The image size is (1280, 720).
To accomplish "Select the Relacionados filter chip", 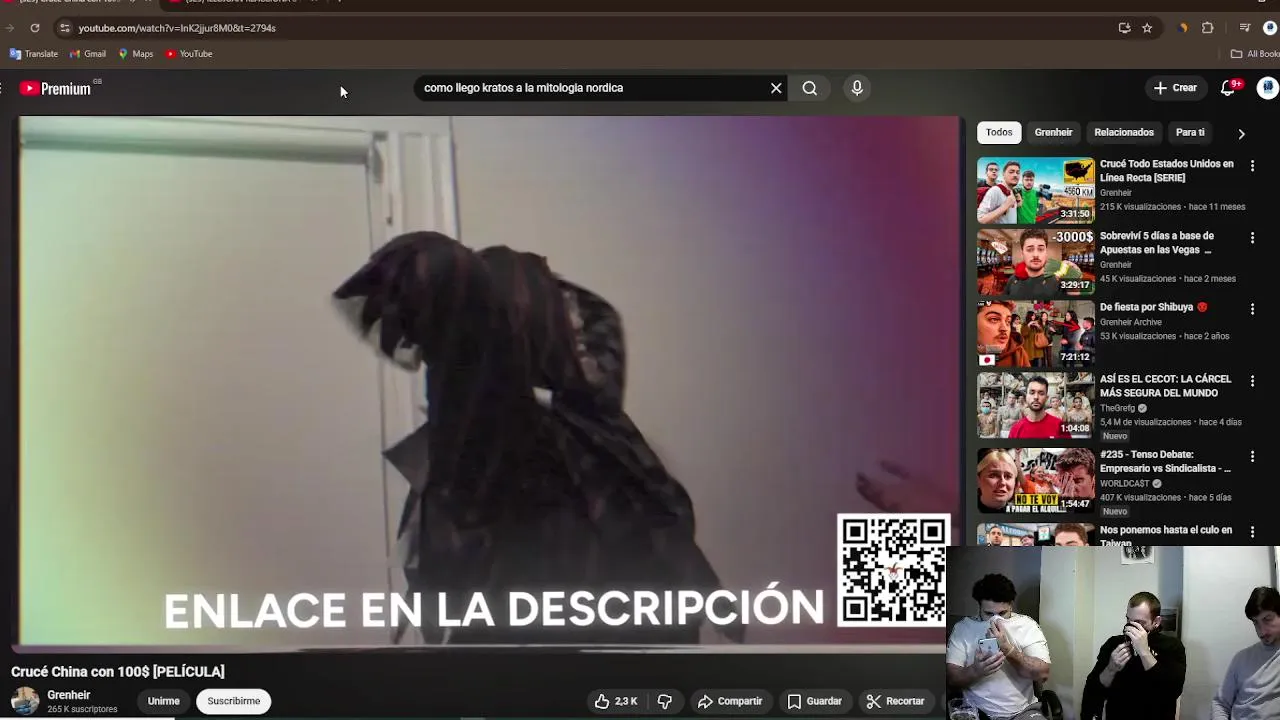I will click(x=1124, y=132).
